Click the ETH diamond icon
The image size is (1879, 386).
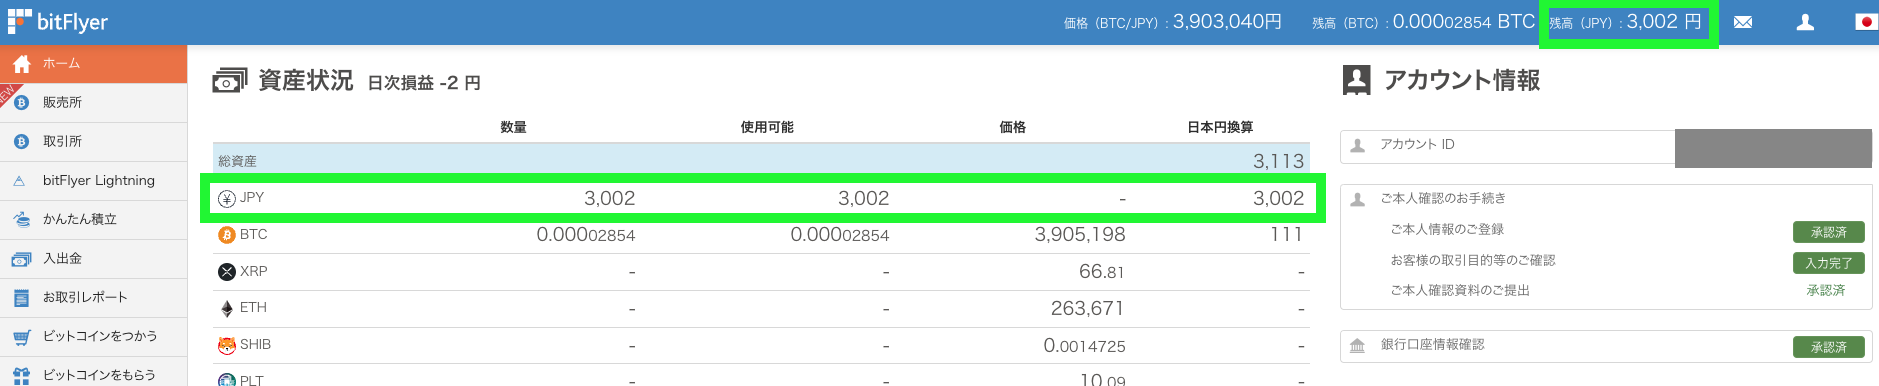[x=227, y=309]
